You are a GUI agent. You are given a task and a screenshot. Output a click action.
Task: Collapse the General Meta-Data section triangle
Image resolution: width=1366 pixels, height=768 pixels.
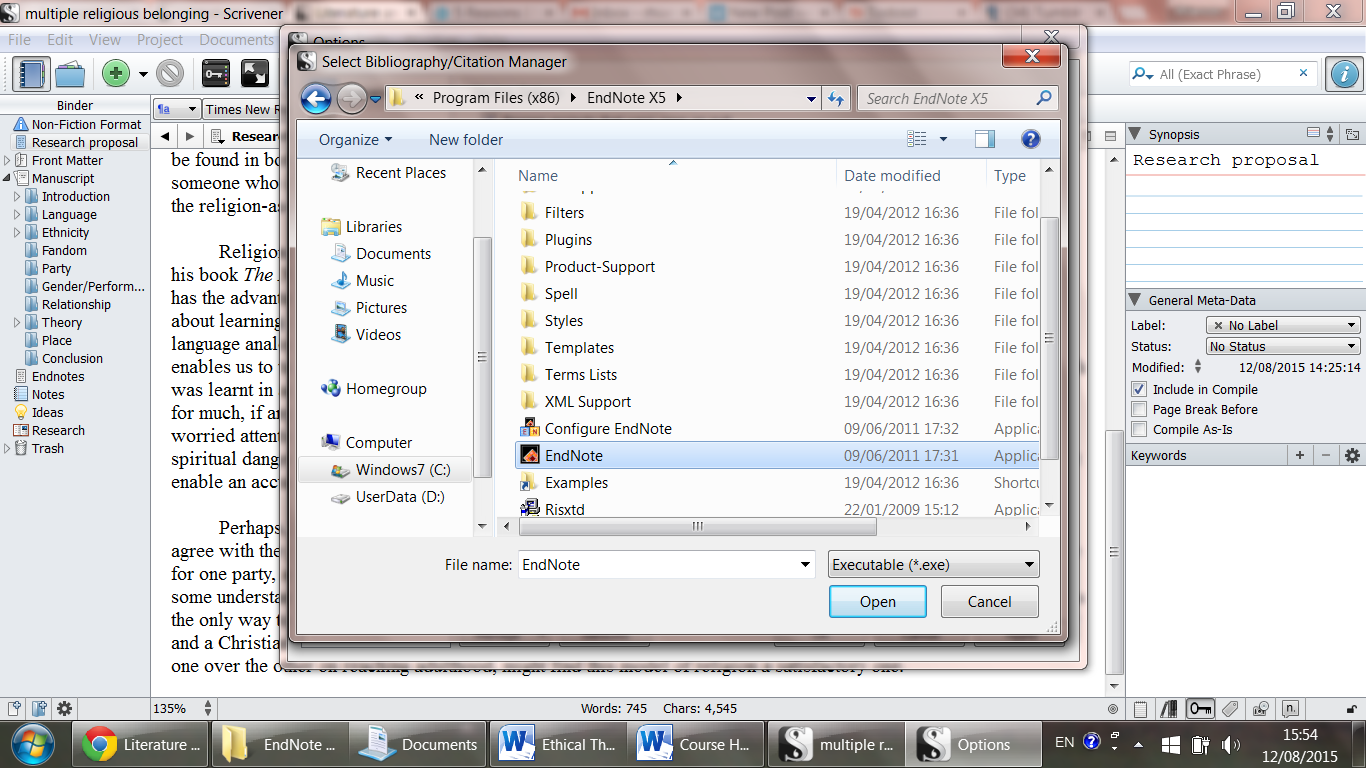(x=1135, y=300)
